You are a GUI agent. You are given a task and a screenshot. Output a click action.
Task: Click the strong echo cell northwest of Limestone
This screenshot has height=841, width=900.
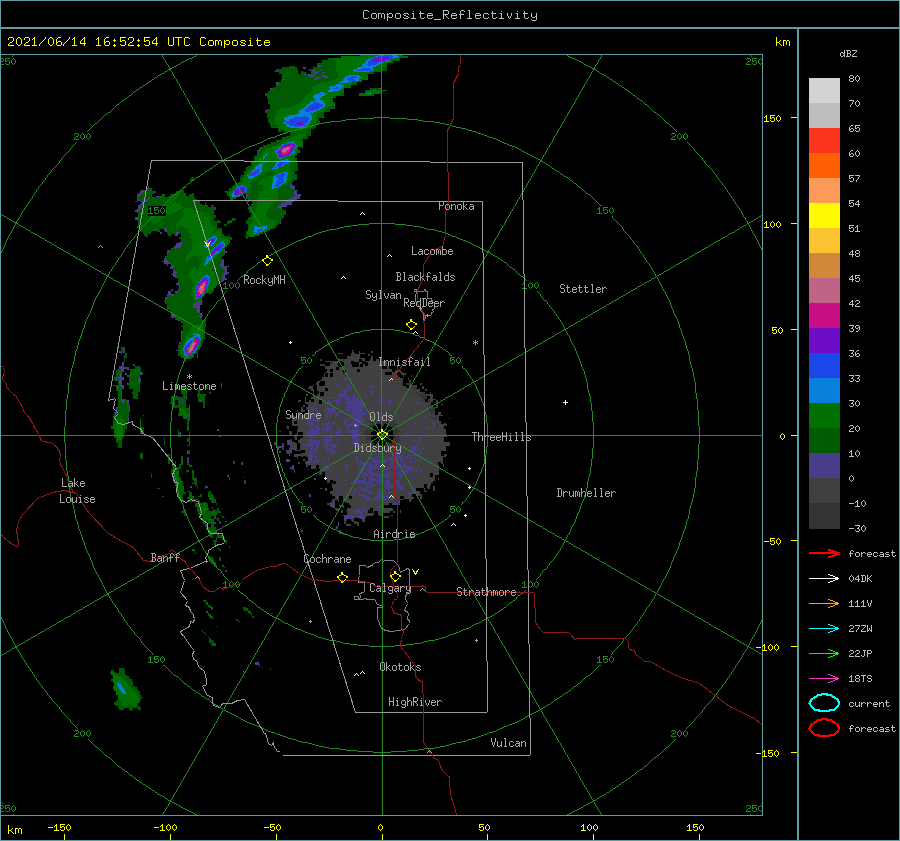pos(192,345)
